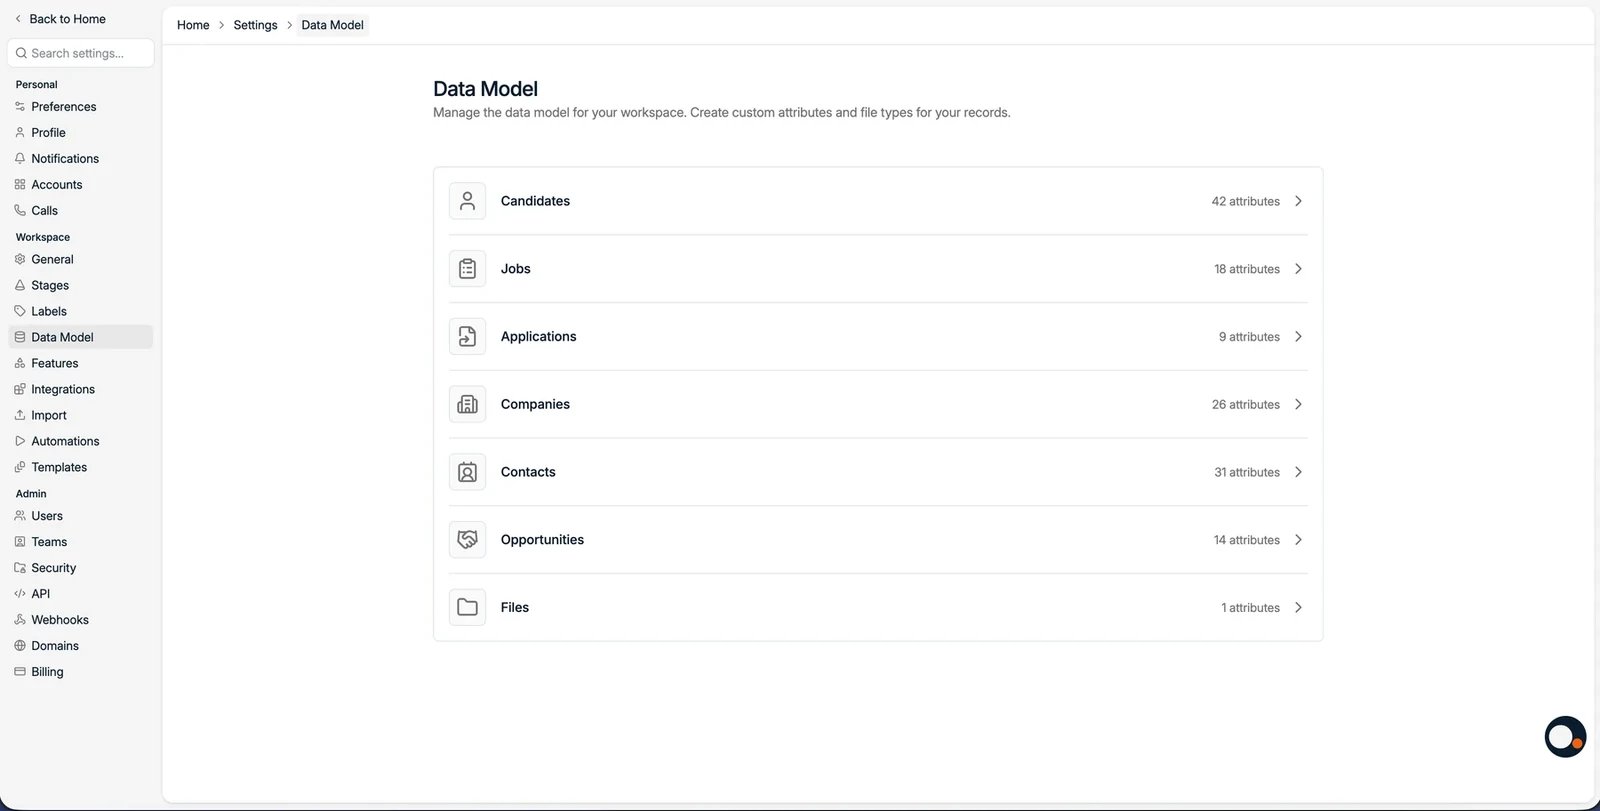Image resolution: width=1600 pixels, height=811 pixels.
Task: Click the Jobs clipboard icon
Action: click(x=467, y=269)
